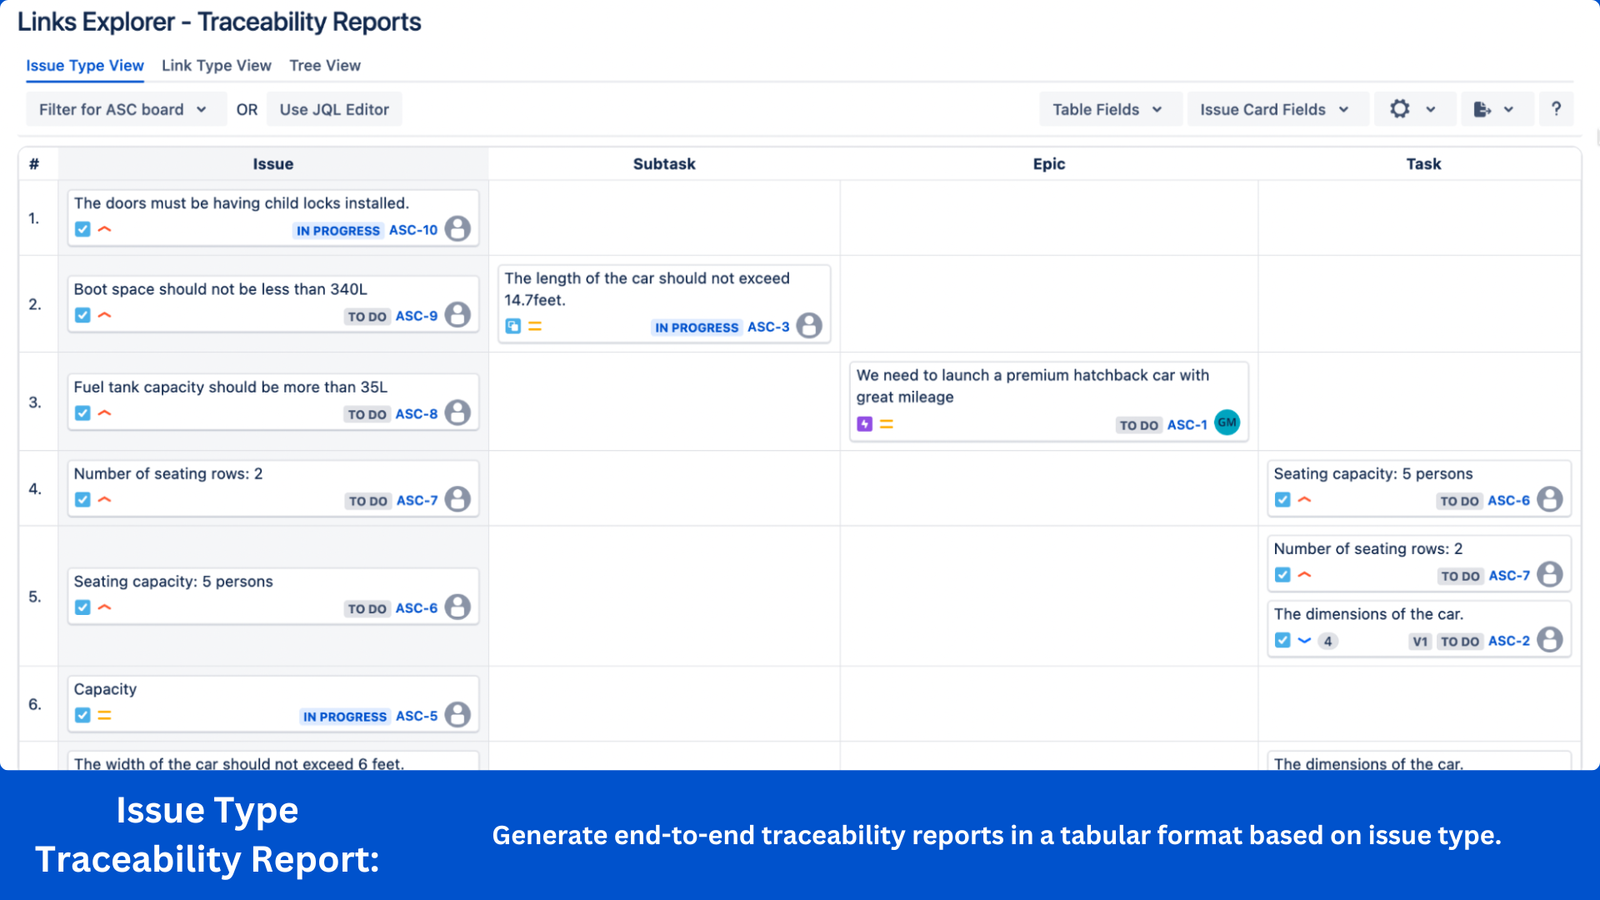Click the low priority arrow on the ASC-2 card
Viewport: 1600px width, 900px height.
pyautogui.click(x=1305, y=641)
